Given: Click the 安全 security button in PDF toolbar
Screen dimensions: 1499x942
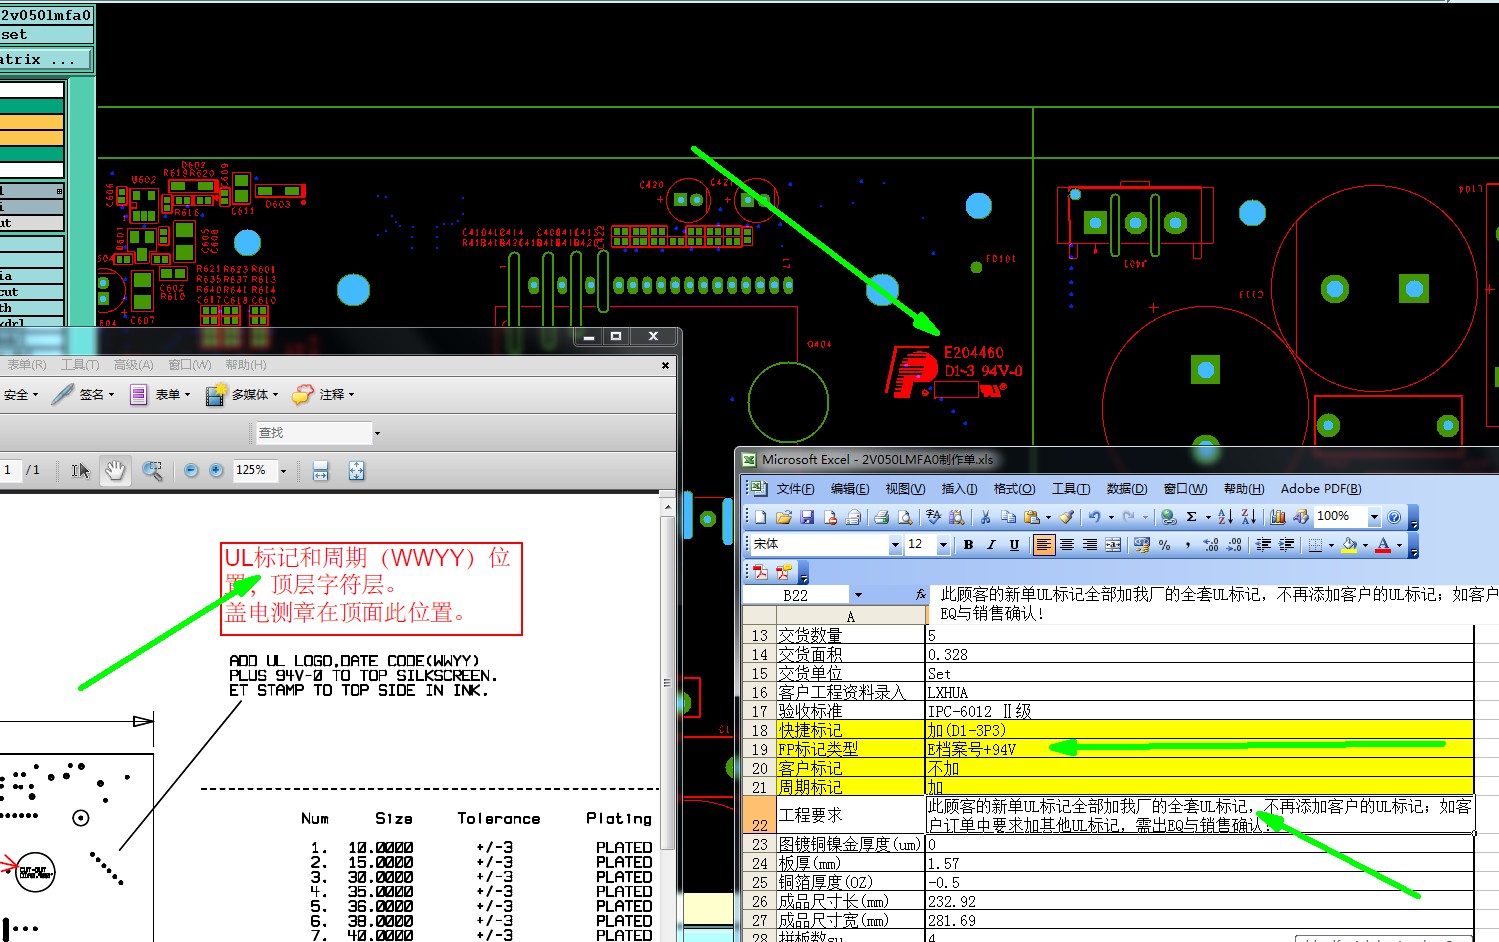Looking at the screenshot, I should coord(20,395).
